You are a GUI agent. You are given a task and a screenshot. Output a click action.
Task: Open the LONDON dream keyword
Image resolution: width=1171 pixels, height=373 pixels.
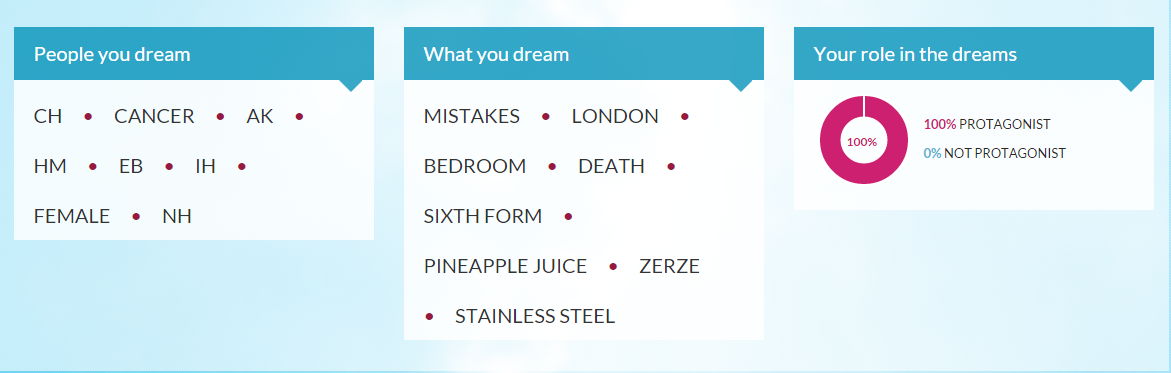615,117
